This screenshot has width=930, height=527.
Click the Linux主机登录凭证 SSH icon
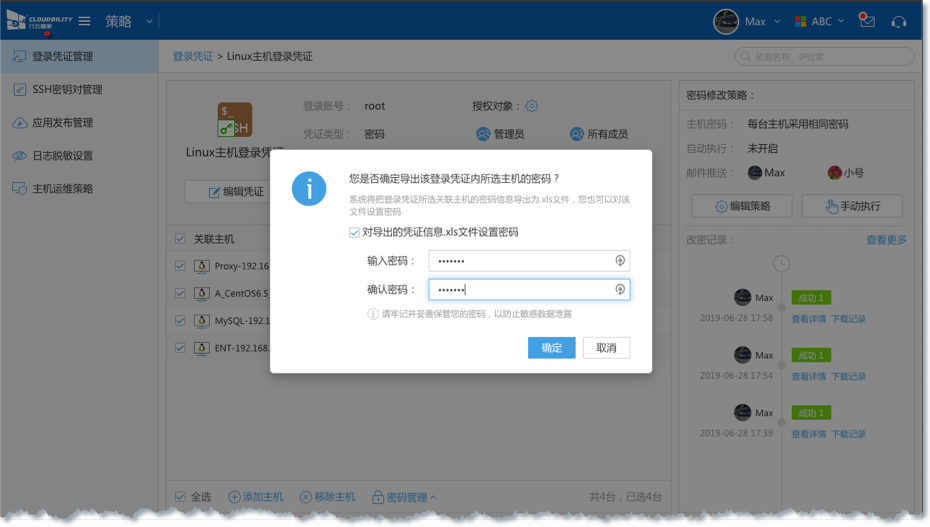coord(234,120)
